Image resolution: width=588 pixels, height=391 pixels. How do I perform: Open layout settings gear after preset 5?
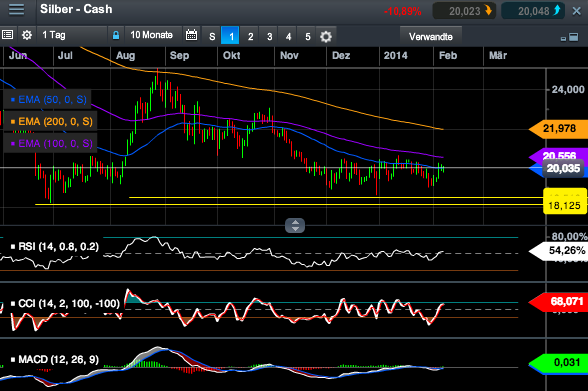326,36
